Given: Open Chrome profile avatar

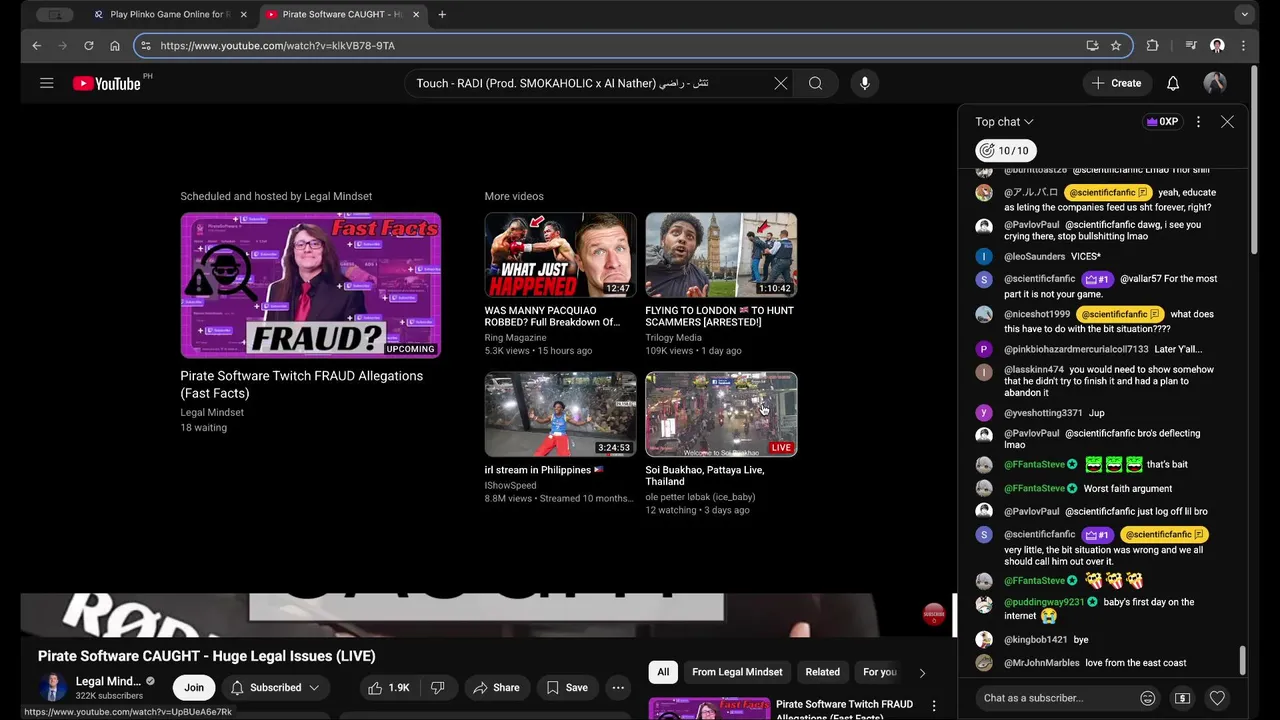Looking at the screenshot, I should pyautogui.click(x=1217, y=46).
